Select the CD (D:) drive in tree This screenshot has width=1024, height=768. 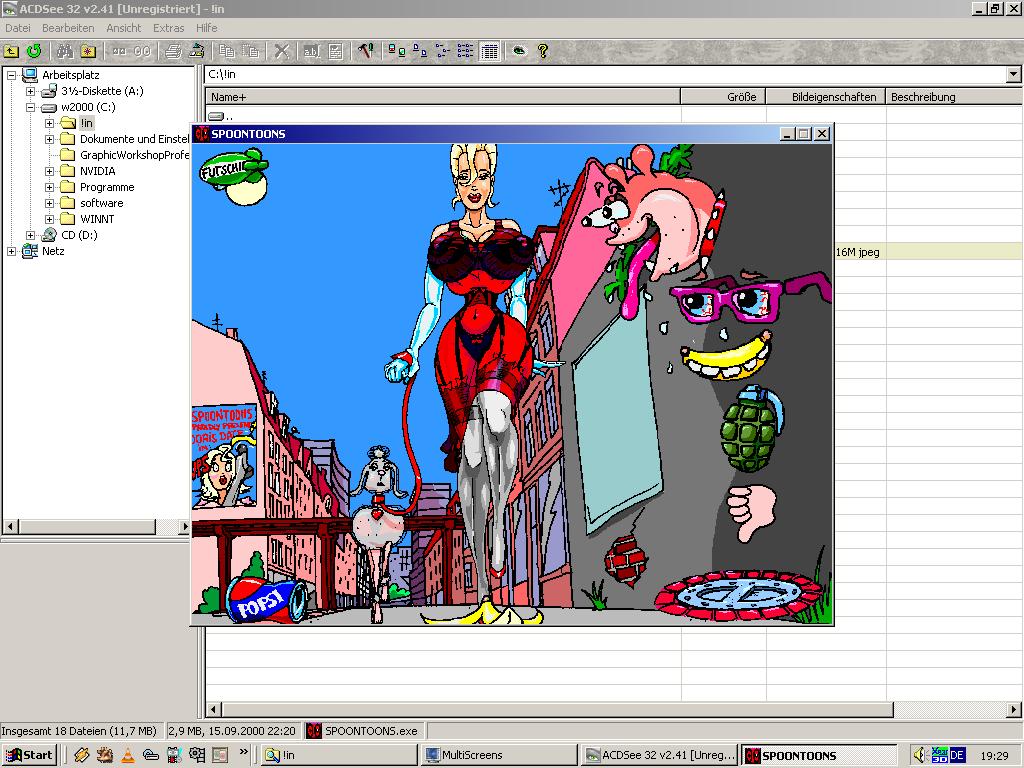(79, 235)
